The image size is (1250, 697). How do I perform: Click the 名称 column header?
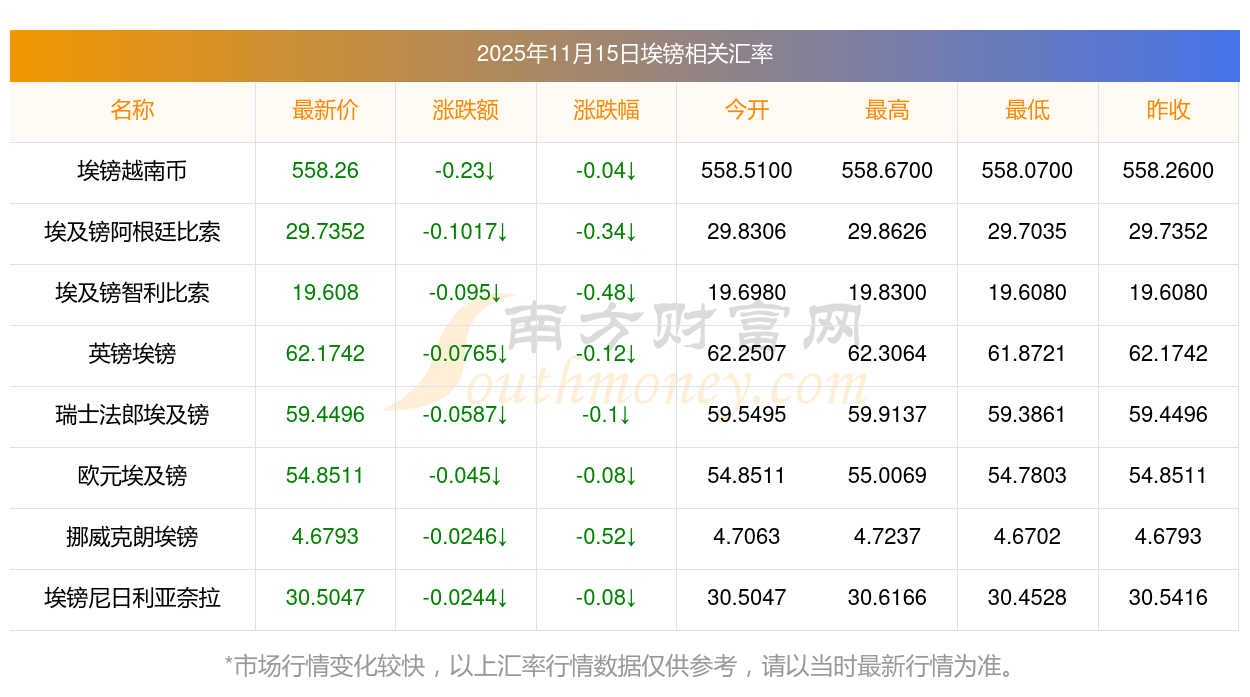pyautogui.click(x=133, y=110)
